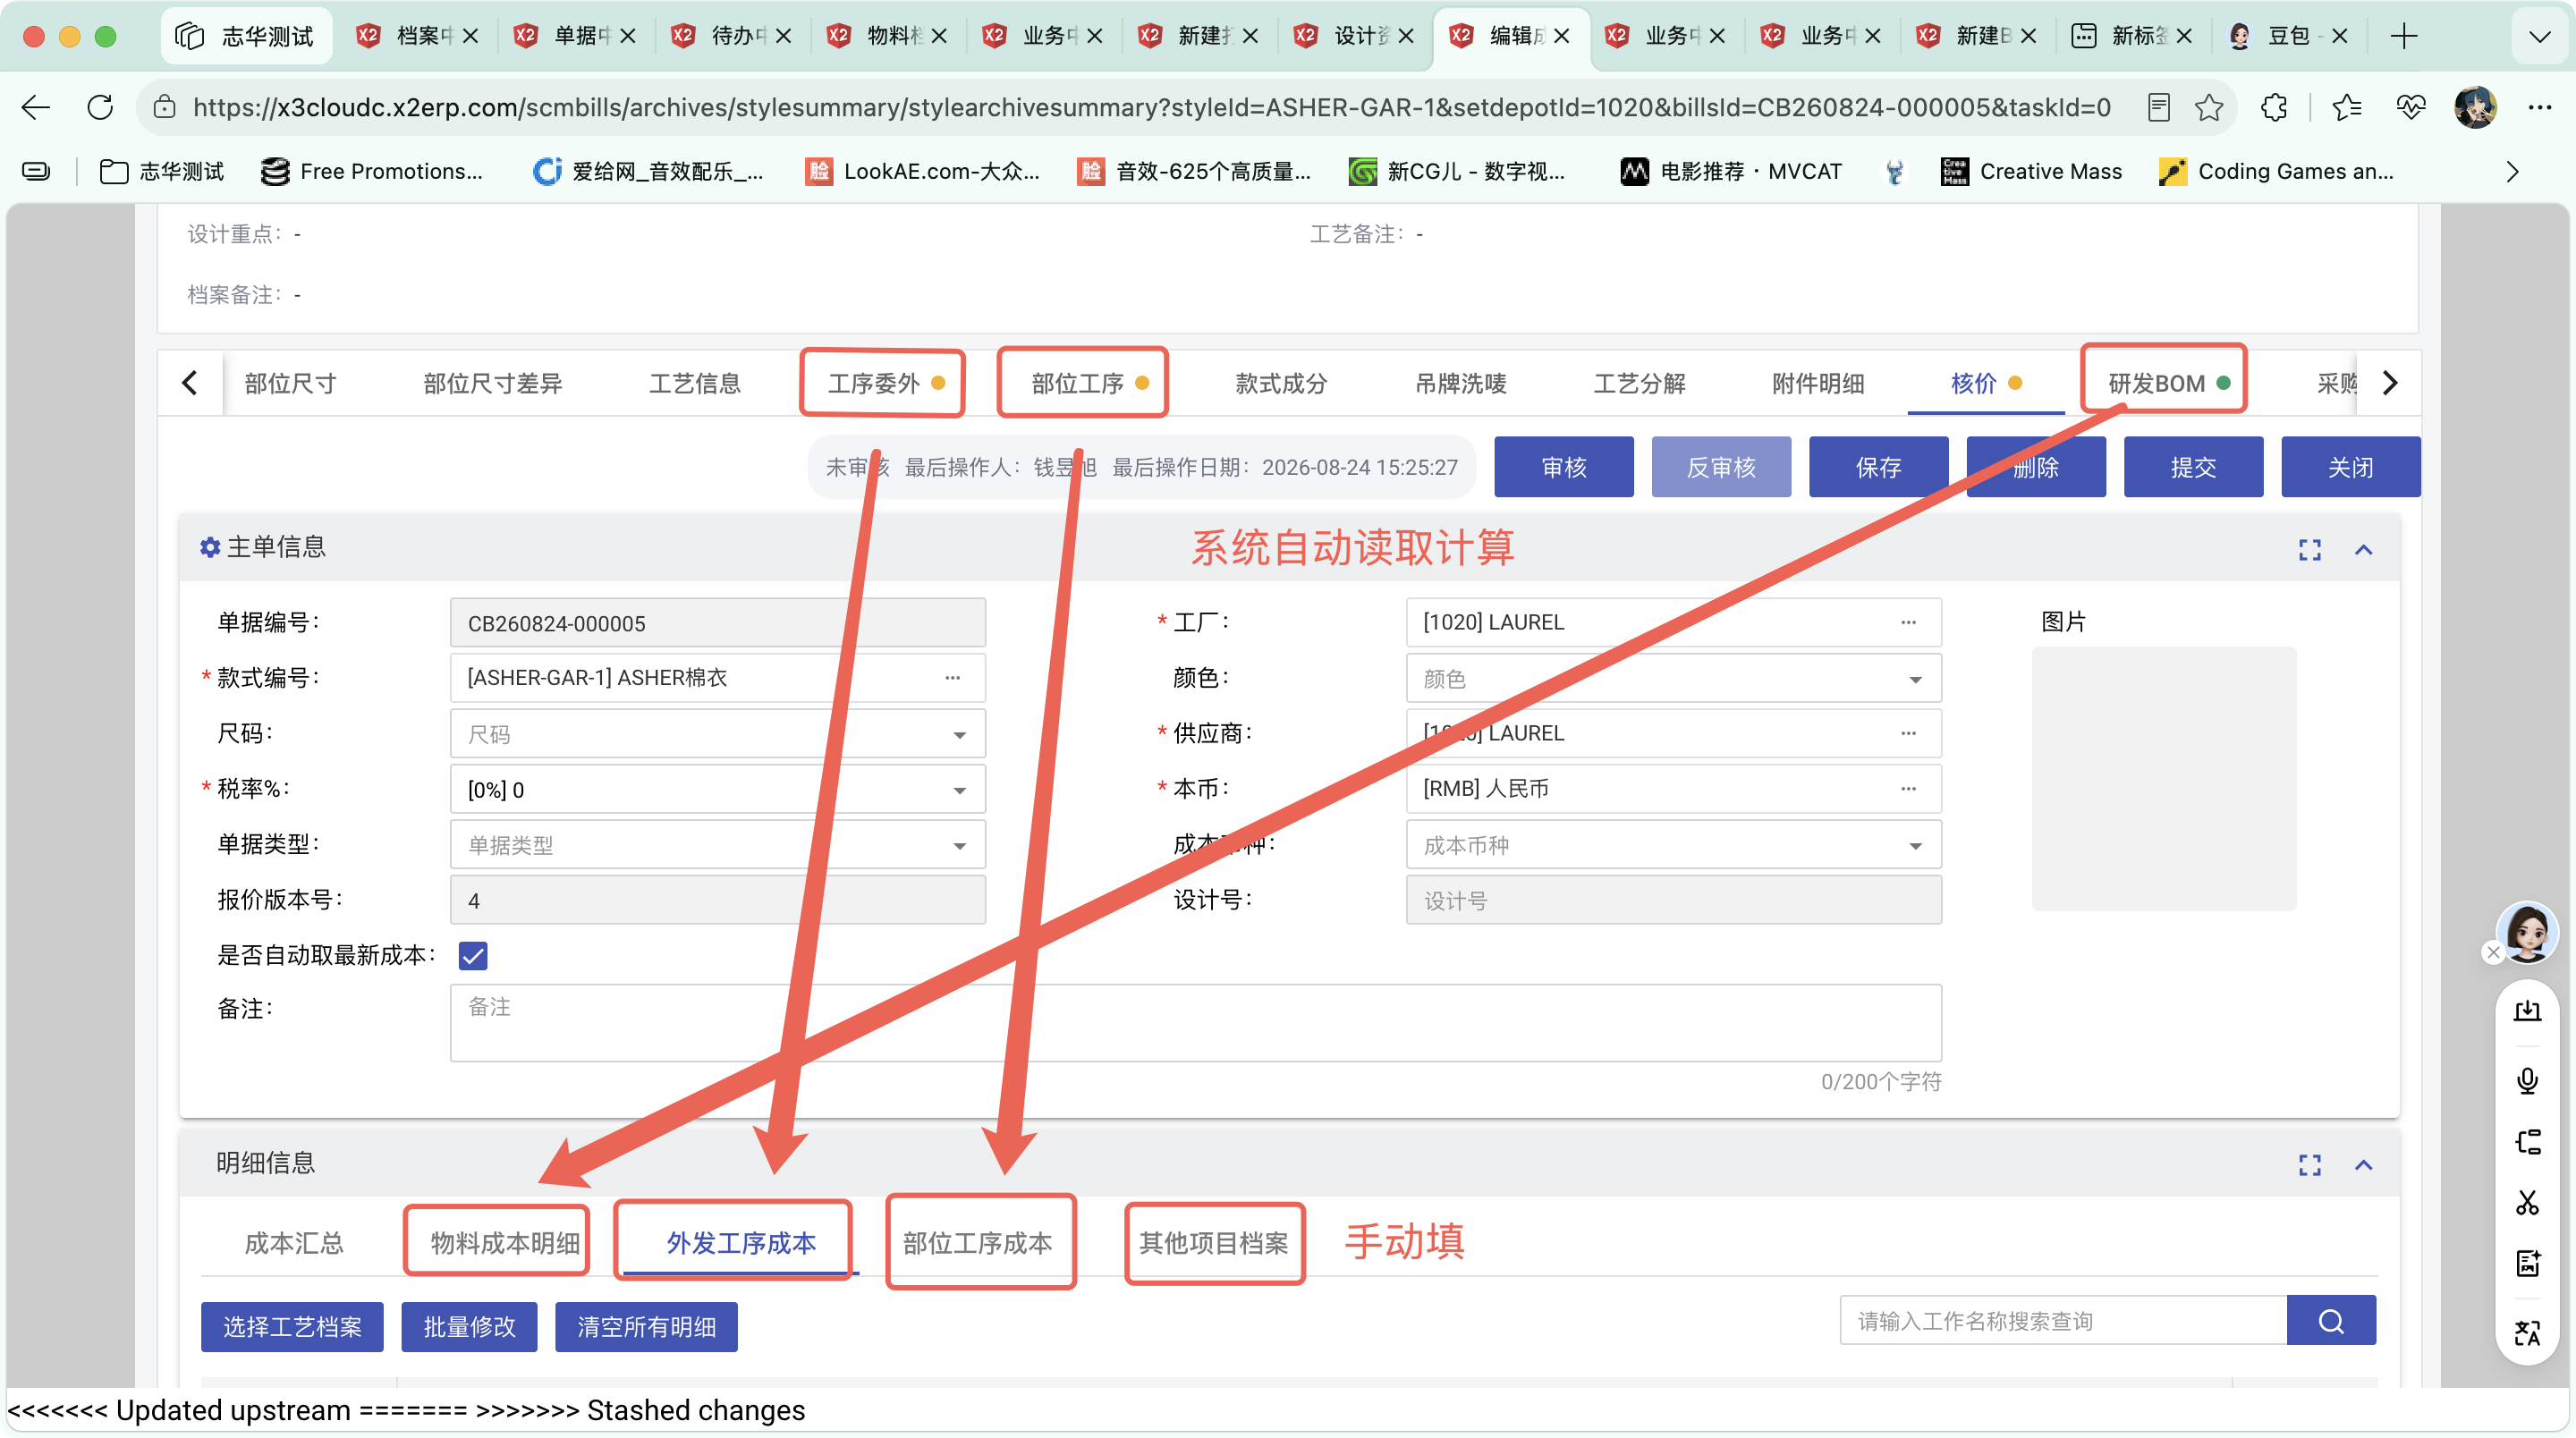2576x1438 pixels.
Task: Open the 税率% dropdown
Action: [717, 790]
